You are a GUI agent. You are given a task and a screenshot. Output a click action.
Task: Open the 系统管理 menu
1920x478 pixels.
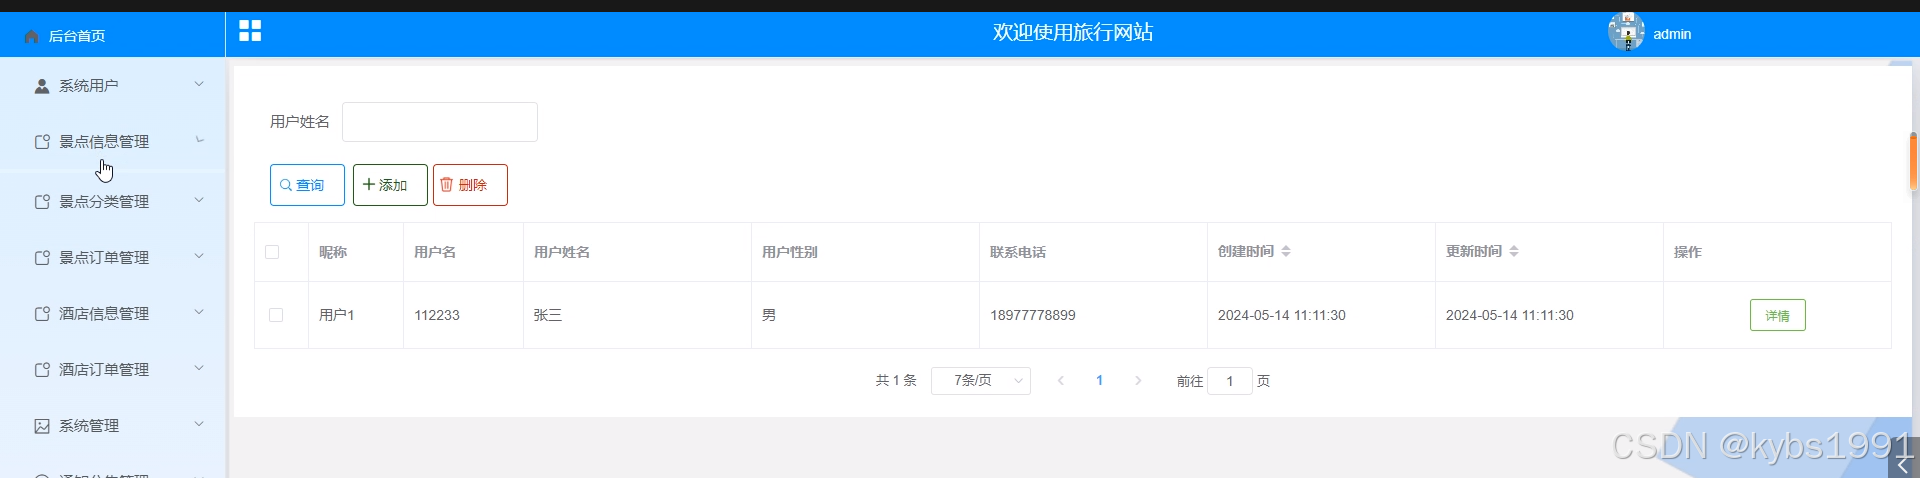coord(112,426)
